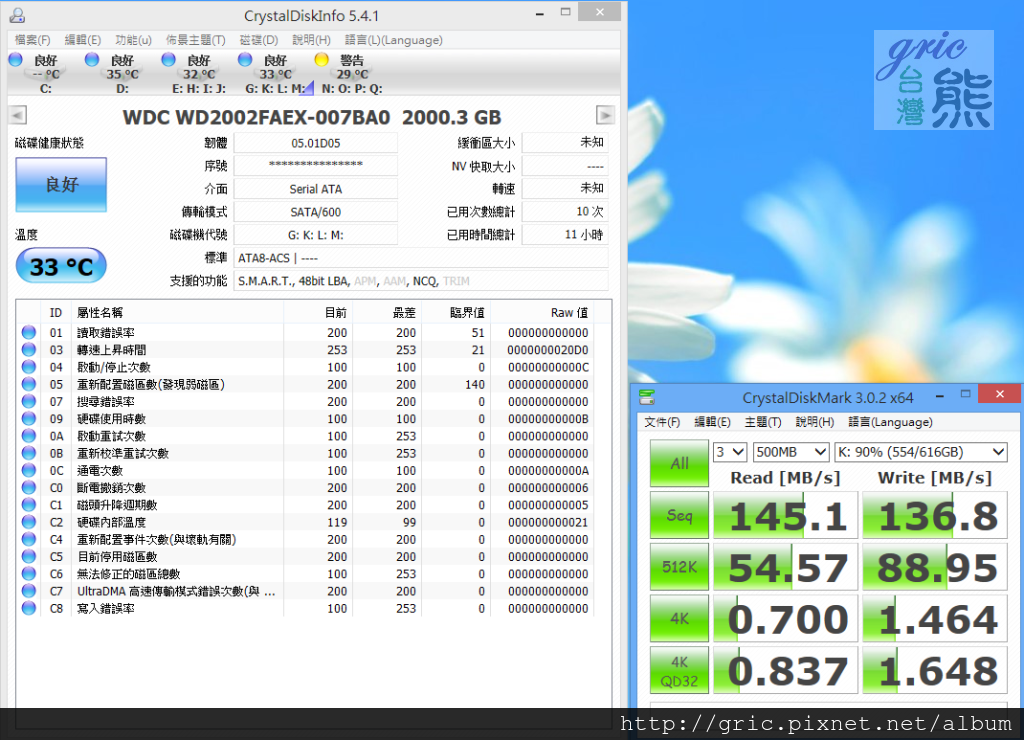The image size is (1024, 740).
Task: Click the 33 °C temperature button
Action: tap(61, 266)
